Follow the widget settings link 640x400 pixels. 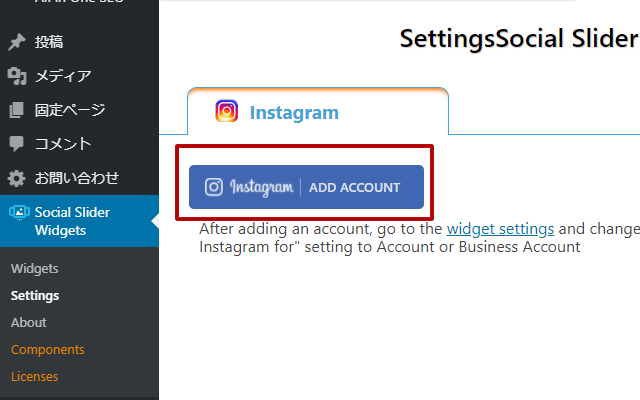coord(500,229)
